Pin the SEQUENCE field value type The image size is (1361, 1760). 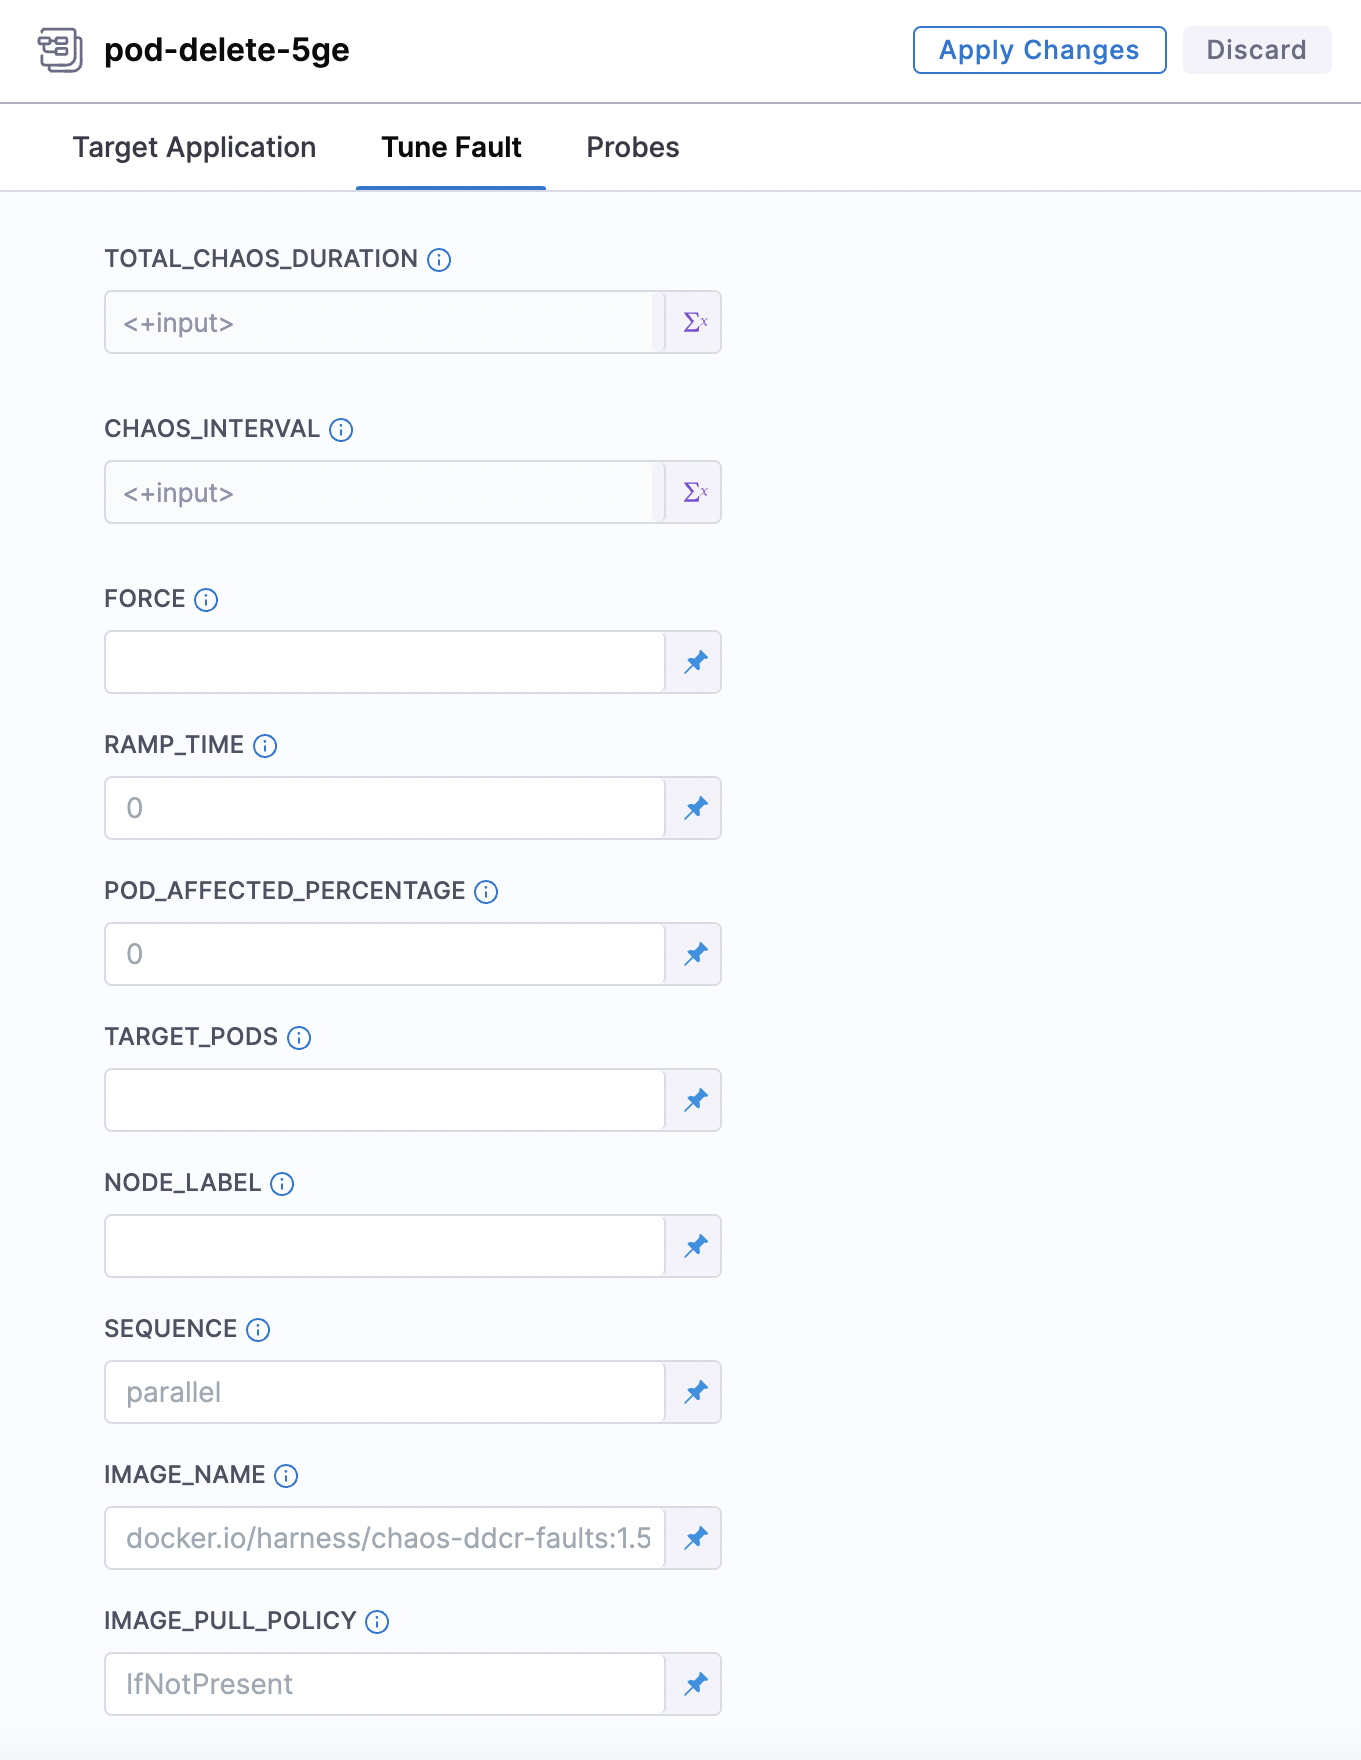(694, 1392)
